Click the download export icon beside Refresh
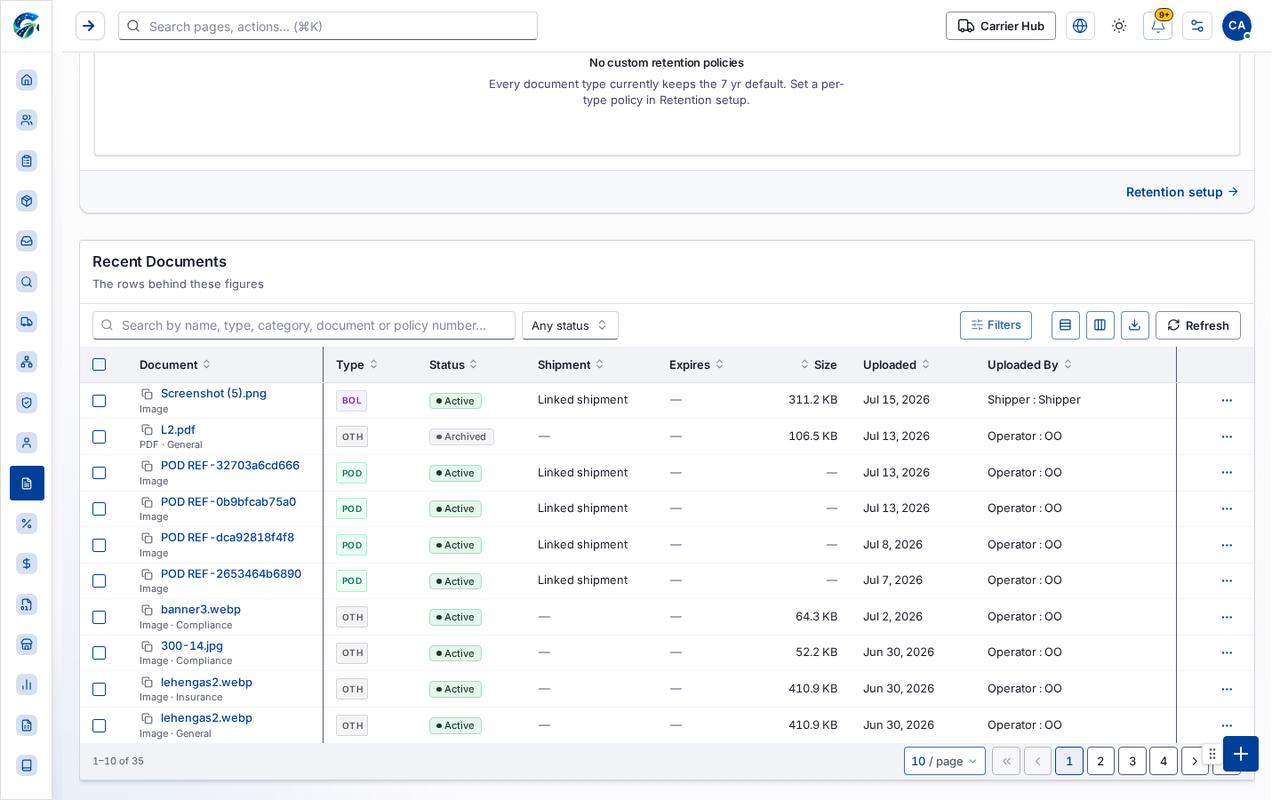The image size is (1280, 800). click(x=1135, y=325)
